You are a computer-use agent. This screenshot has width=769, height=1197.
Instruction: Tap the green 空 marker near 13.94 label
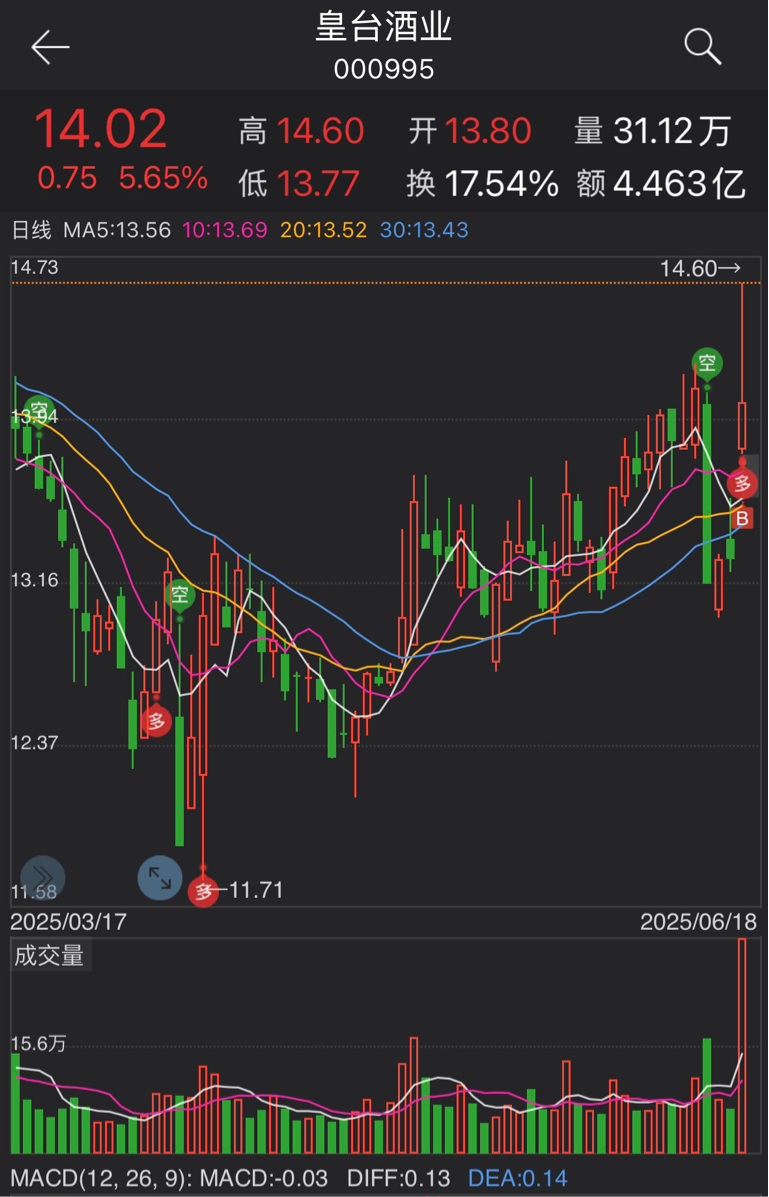point(39,411)
